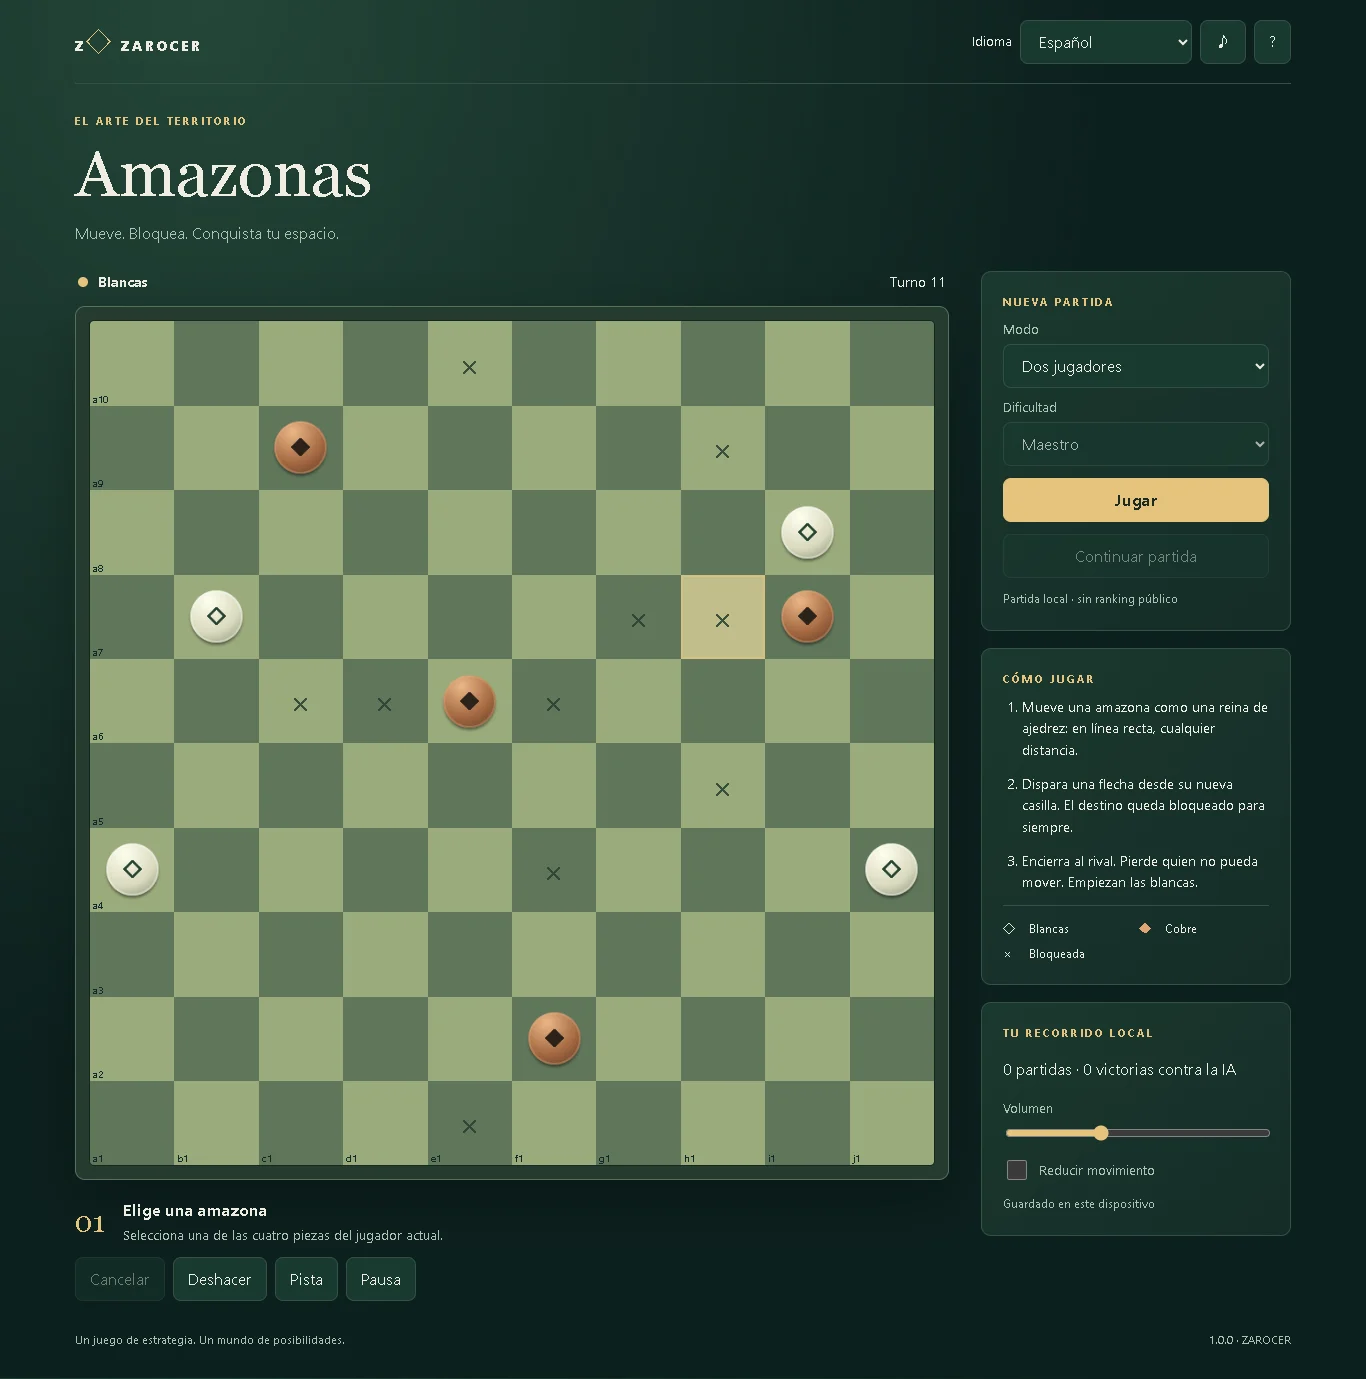Screen dimensions: 1366x1379
Task: Click the blocked X square on g7
Action: (x=638, y=617)
